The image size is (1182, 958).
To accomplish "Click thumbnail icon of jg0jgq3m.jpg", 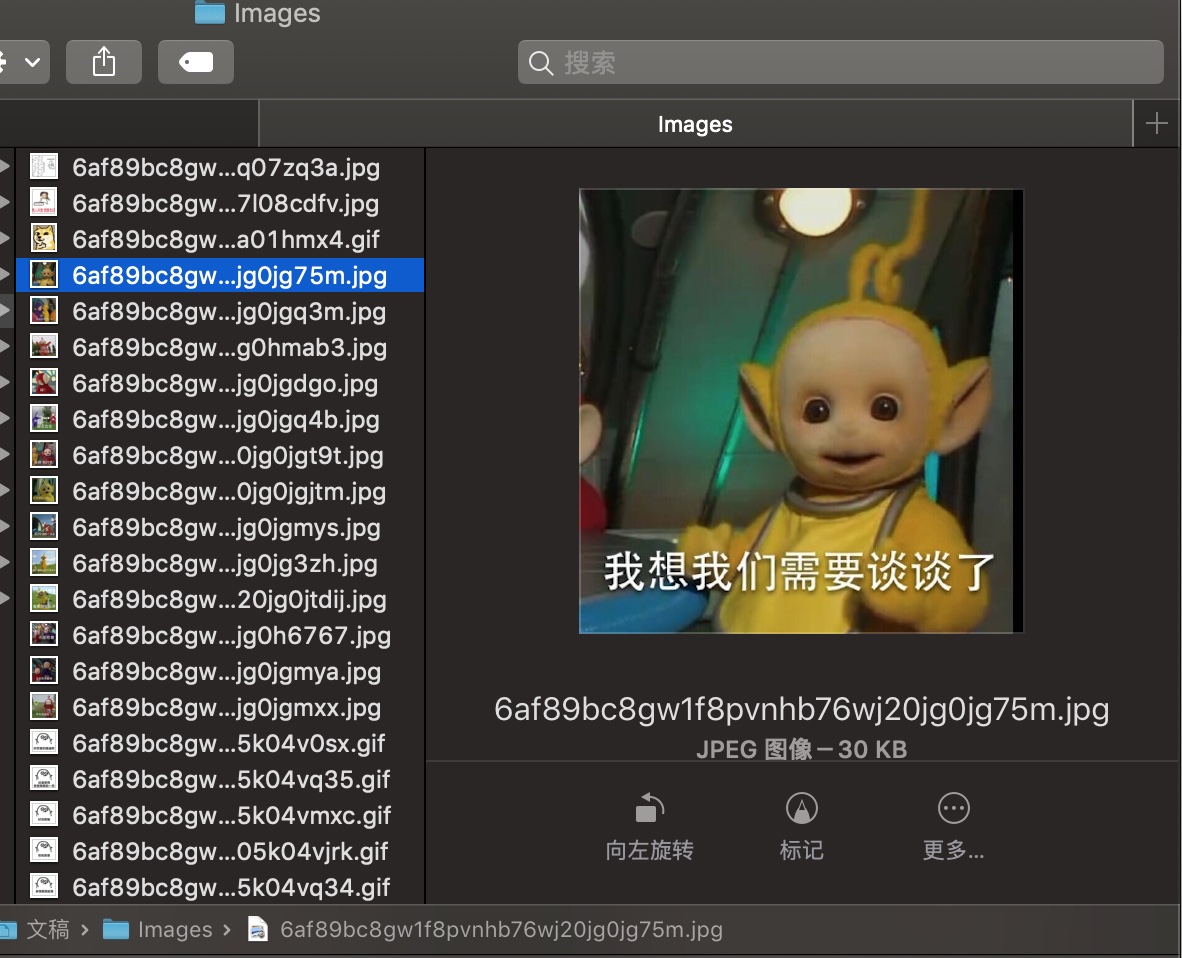I will click(x=44, y=311).
